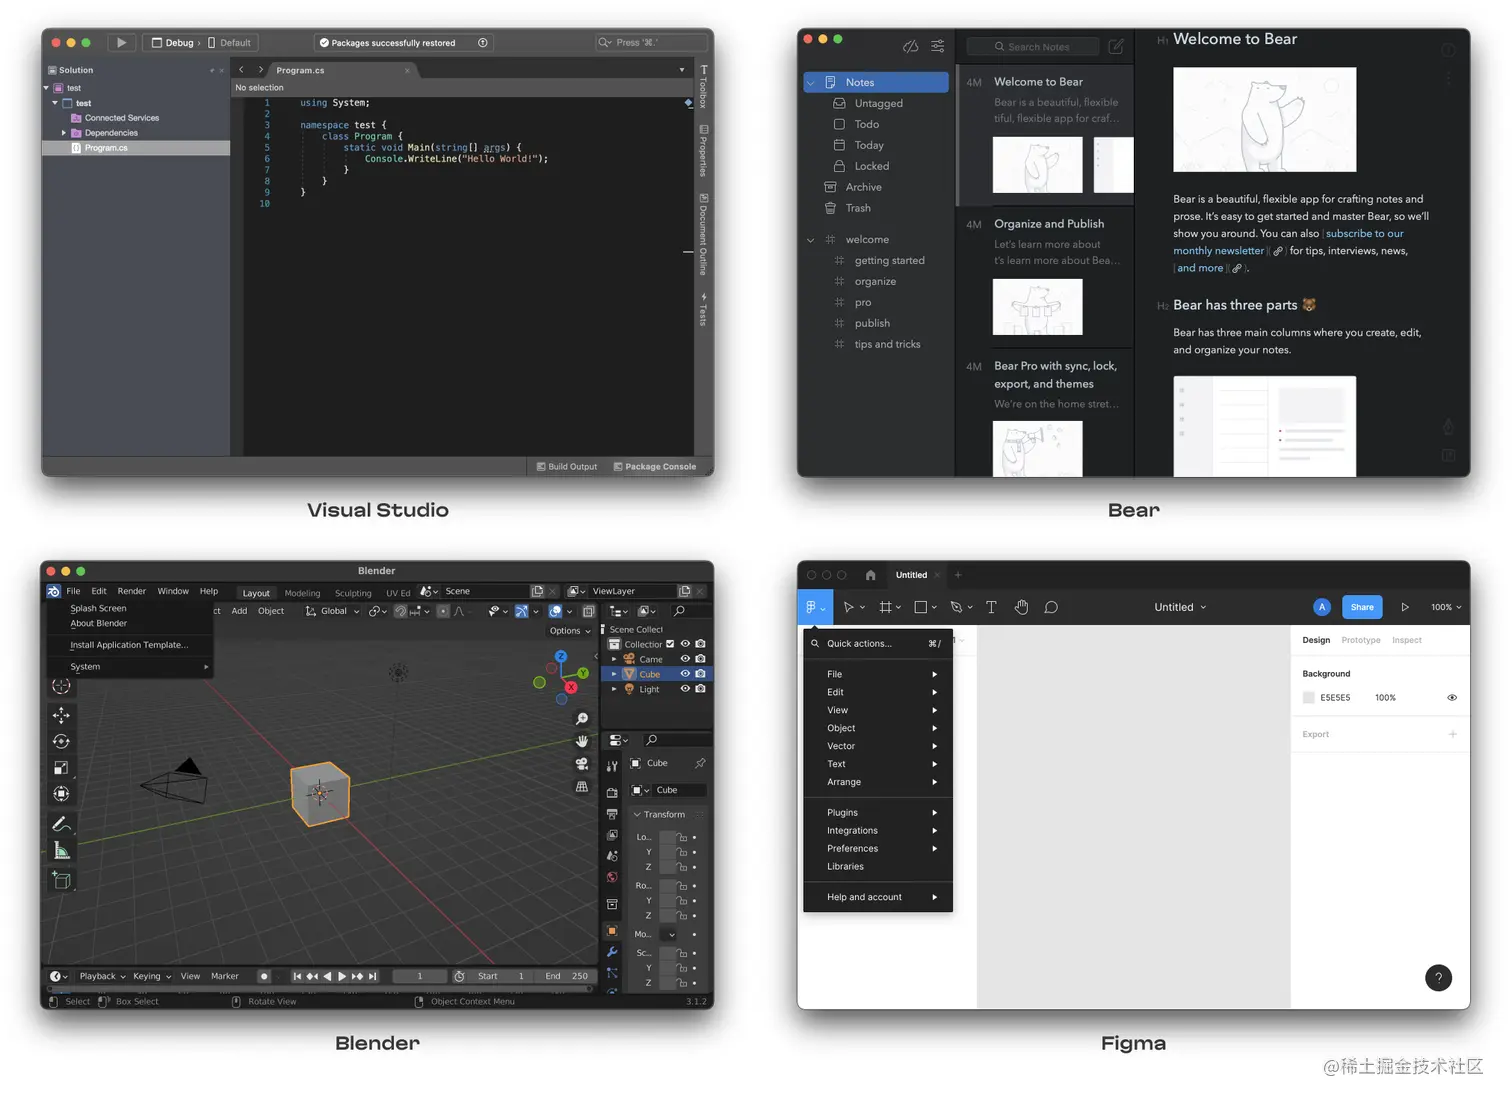1512x1105 pixels.
Task: Click the monthly newsletter link in Bear's note
Action: point(1218,251)
